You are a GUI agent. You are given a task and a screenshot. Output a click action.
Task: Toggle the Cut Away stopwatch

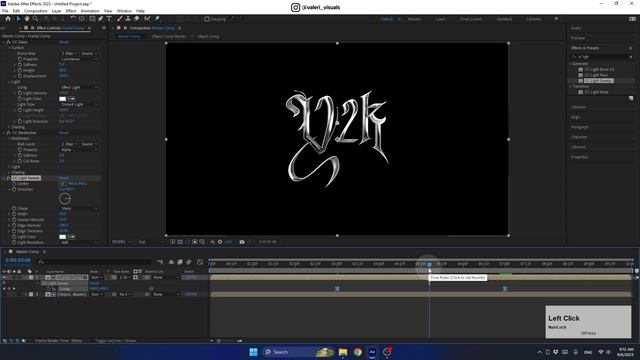20,161
